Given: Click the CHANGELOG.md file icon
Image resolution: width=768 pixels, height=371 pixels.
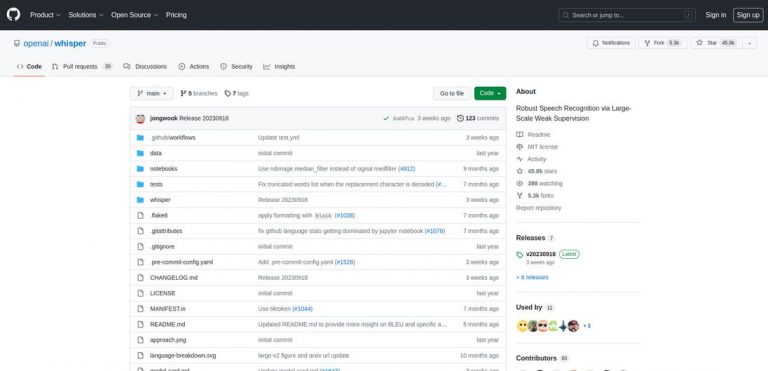Looking at the screenshot, I should pos(141,278).
